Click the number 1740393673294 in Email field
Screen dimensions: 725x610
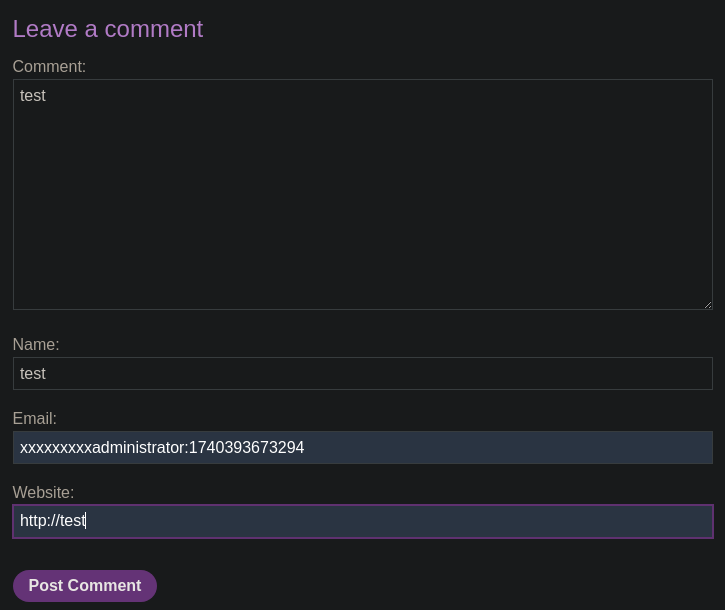click(x=246, y=448)
